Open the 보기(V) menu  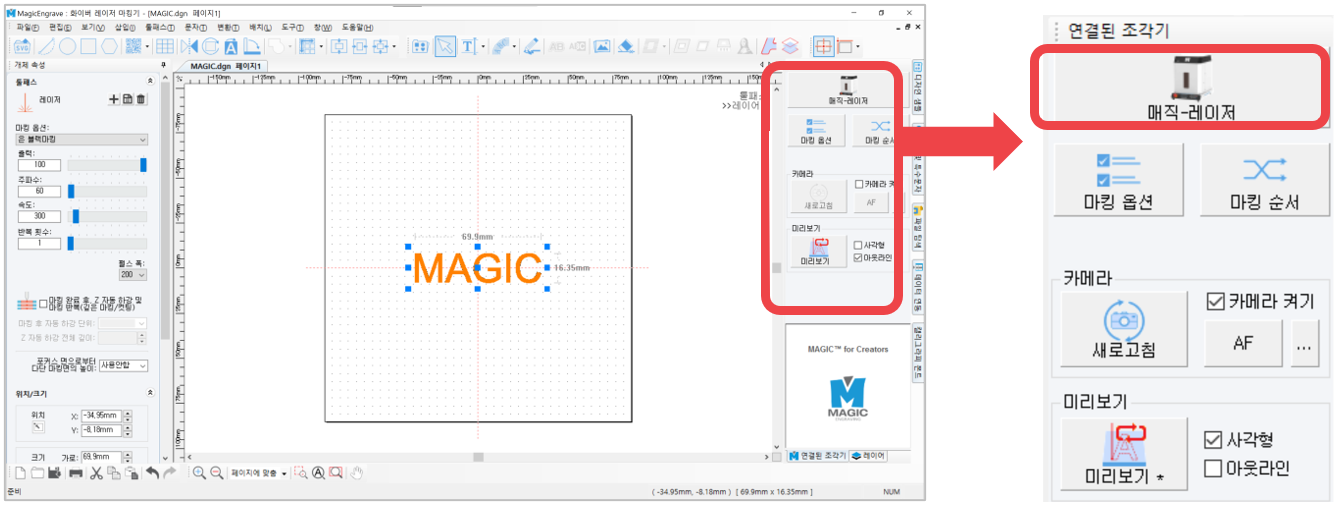(92, 27)
